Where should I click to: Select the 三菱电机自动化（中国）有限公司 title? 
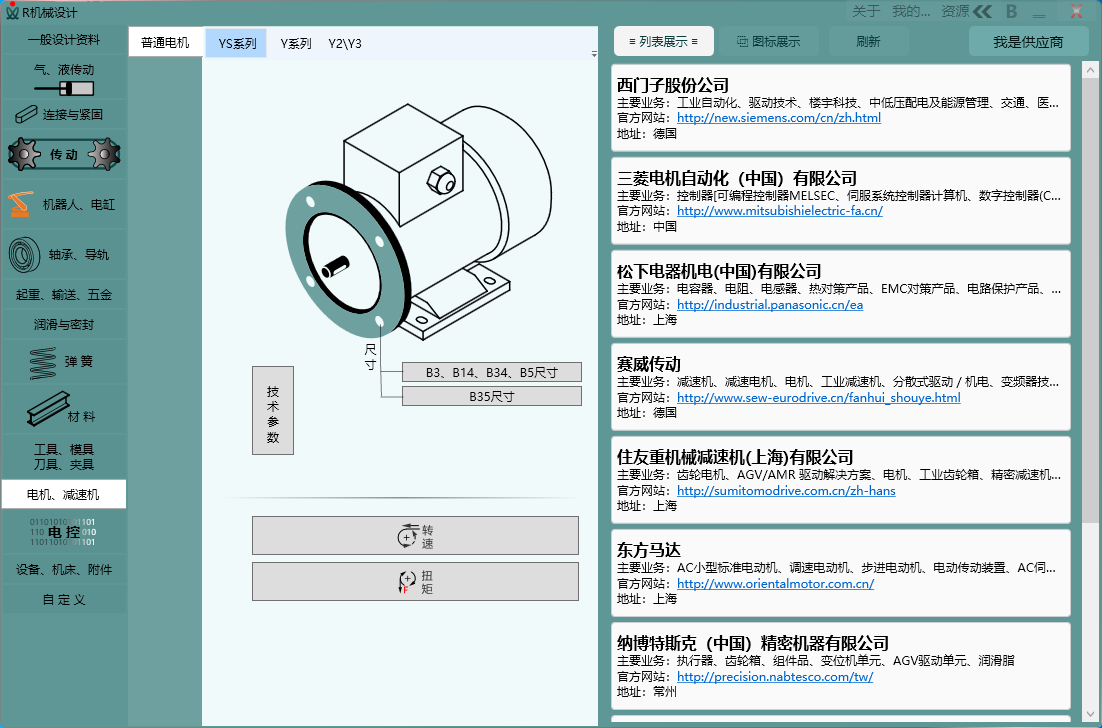tap(737, 178)
